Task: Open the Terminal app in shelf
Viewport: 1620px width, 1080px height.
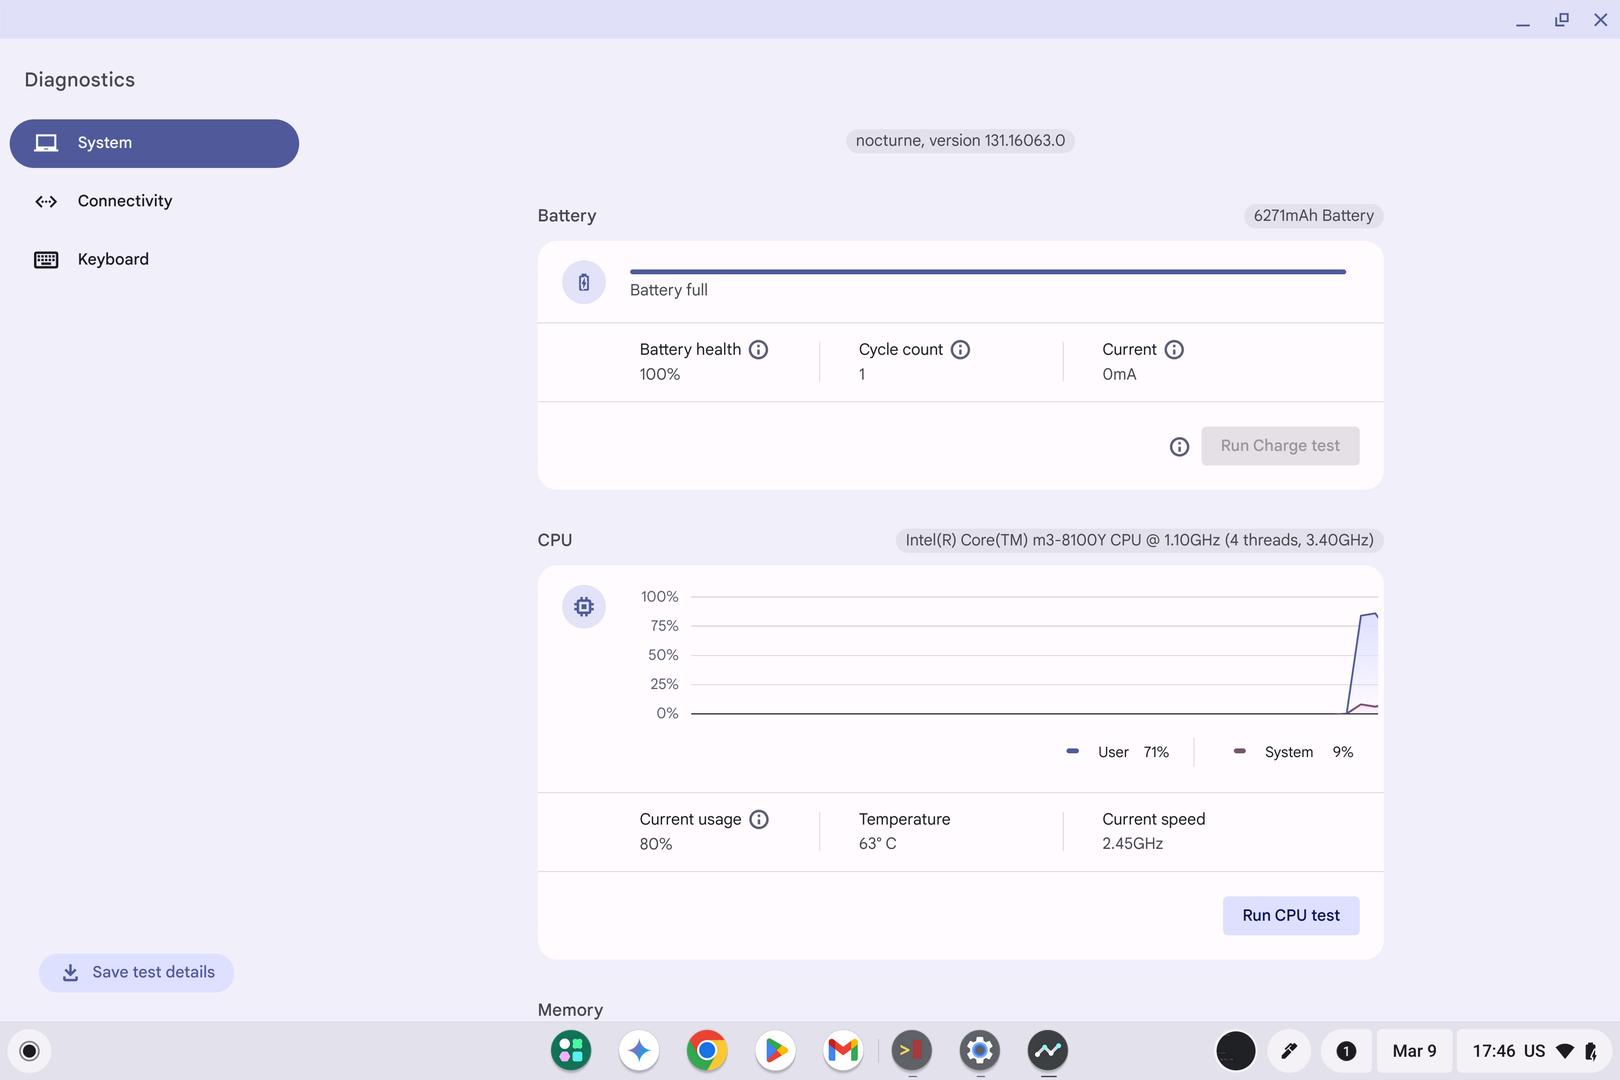Action: click(911, 1050)
